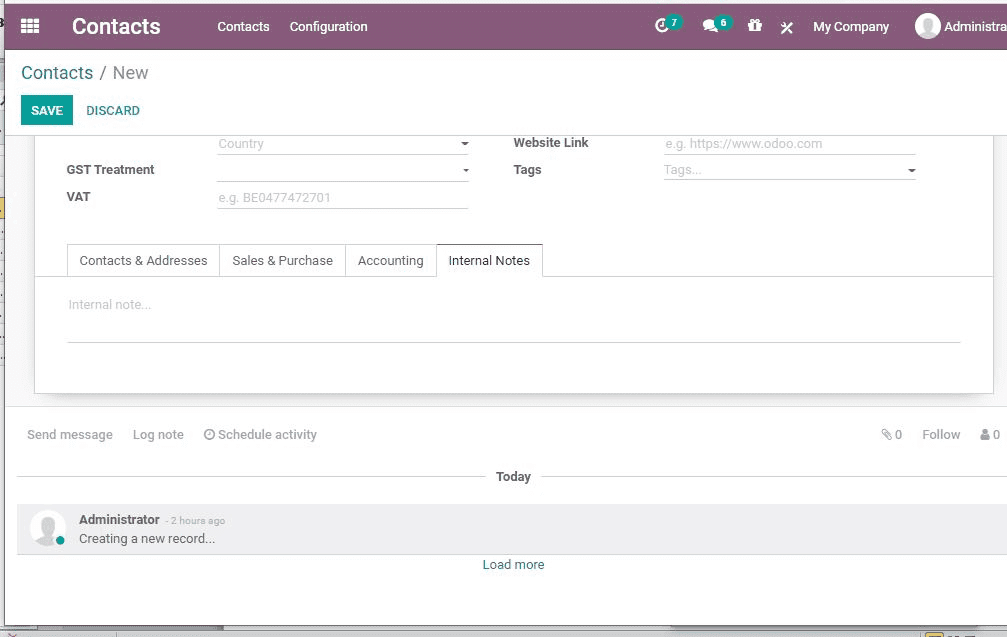The image size is (1007, 637).
Task: Click into the VAT input field
Action: click(x=342, y=198)
